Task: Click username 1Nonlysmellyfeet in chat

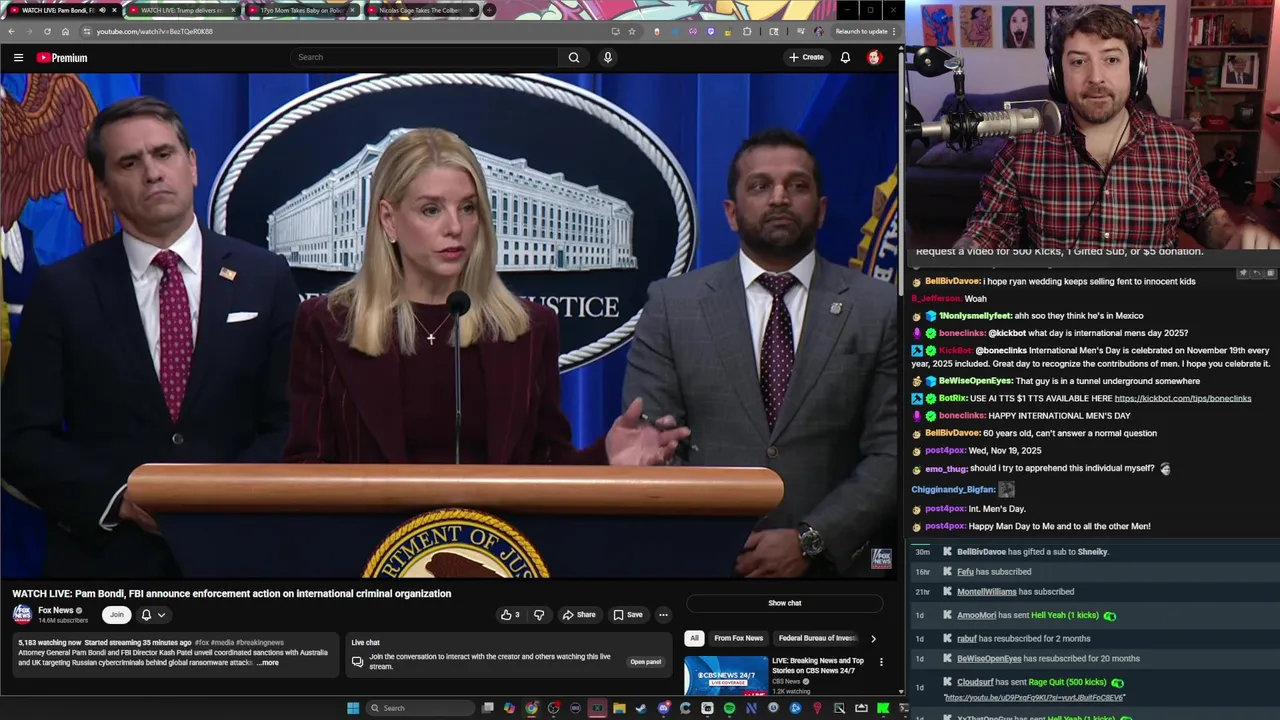Action: pyautogui.click(x=975, y=316)
